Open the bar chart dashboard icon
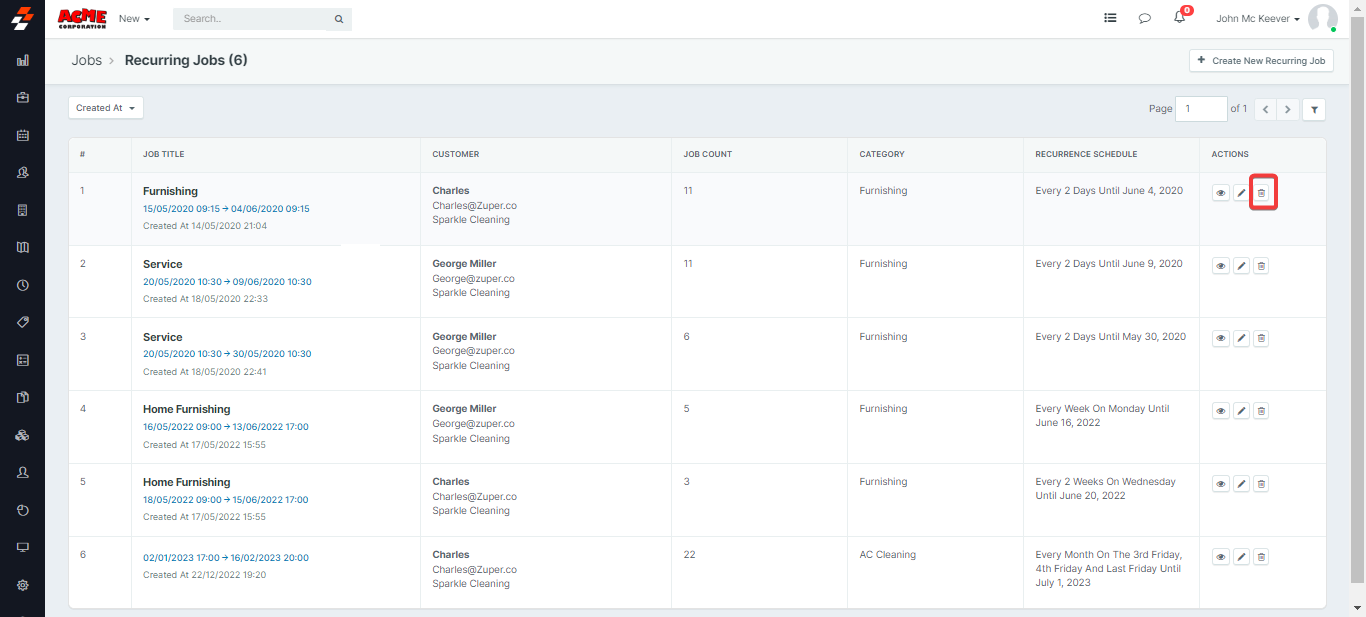 coord(23,60)
